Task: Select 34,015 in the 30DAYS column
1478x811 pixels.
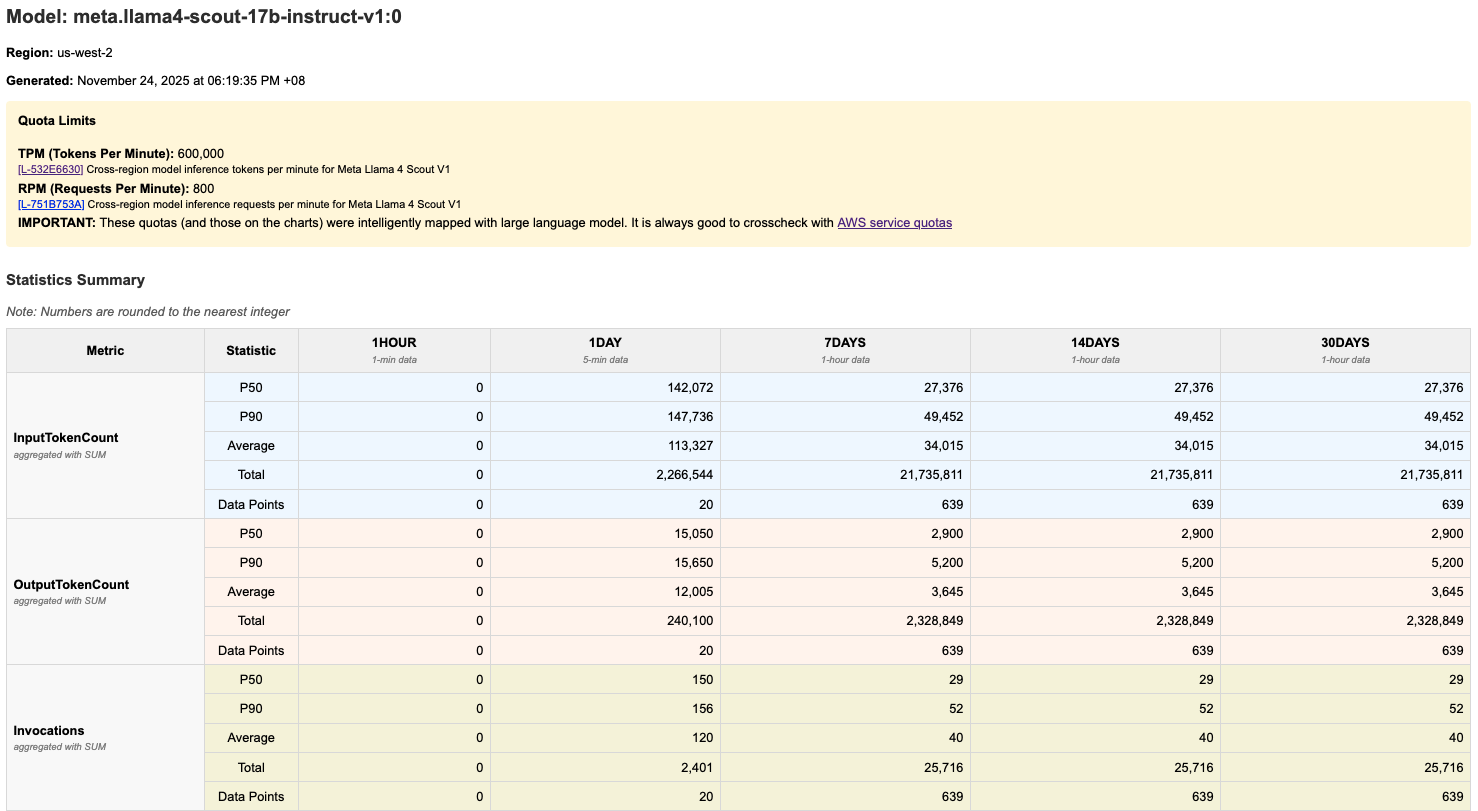Action: point(1444,446)
